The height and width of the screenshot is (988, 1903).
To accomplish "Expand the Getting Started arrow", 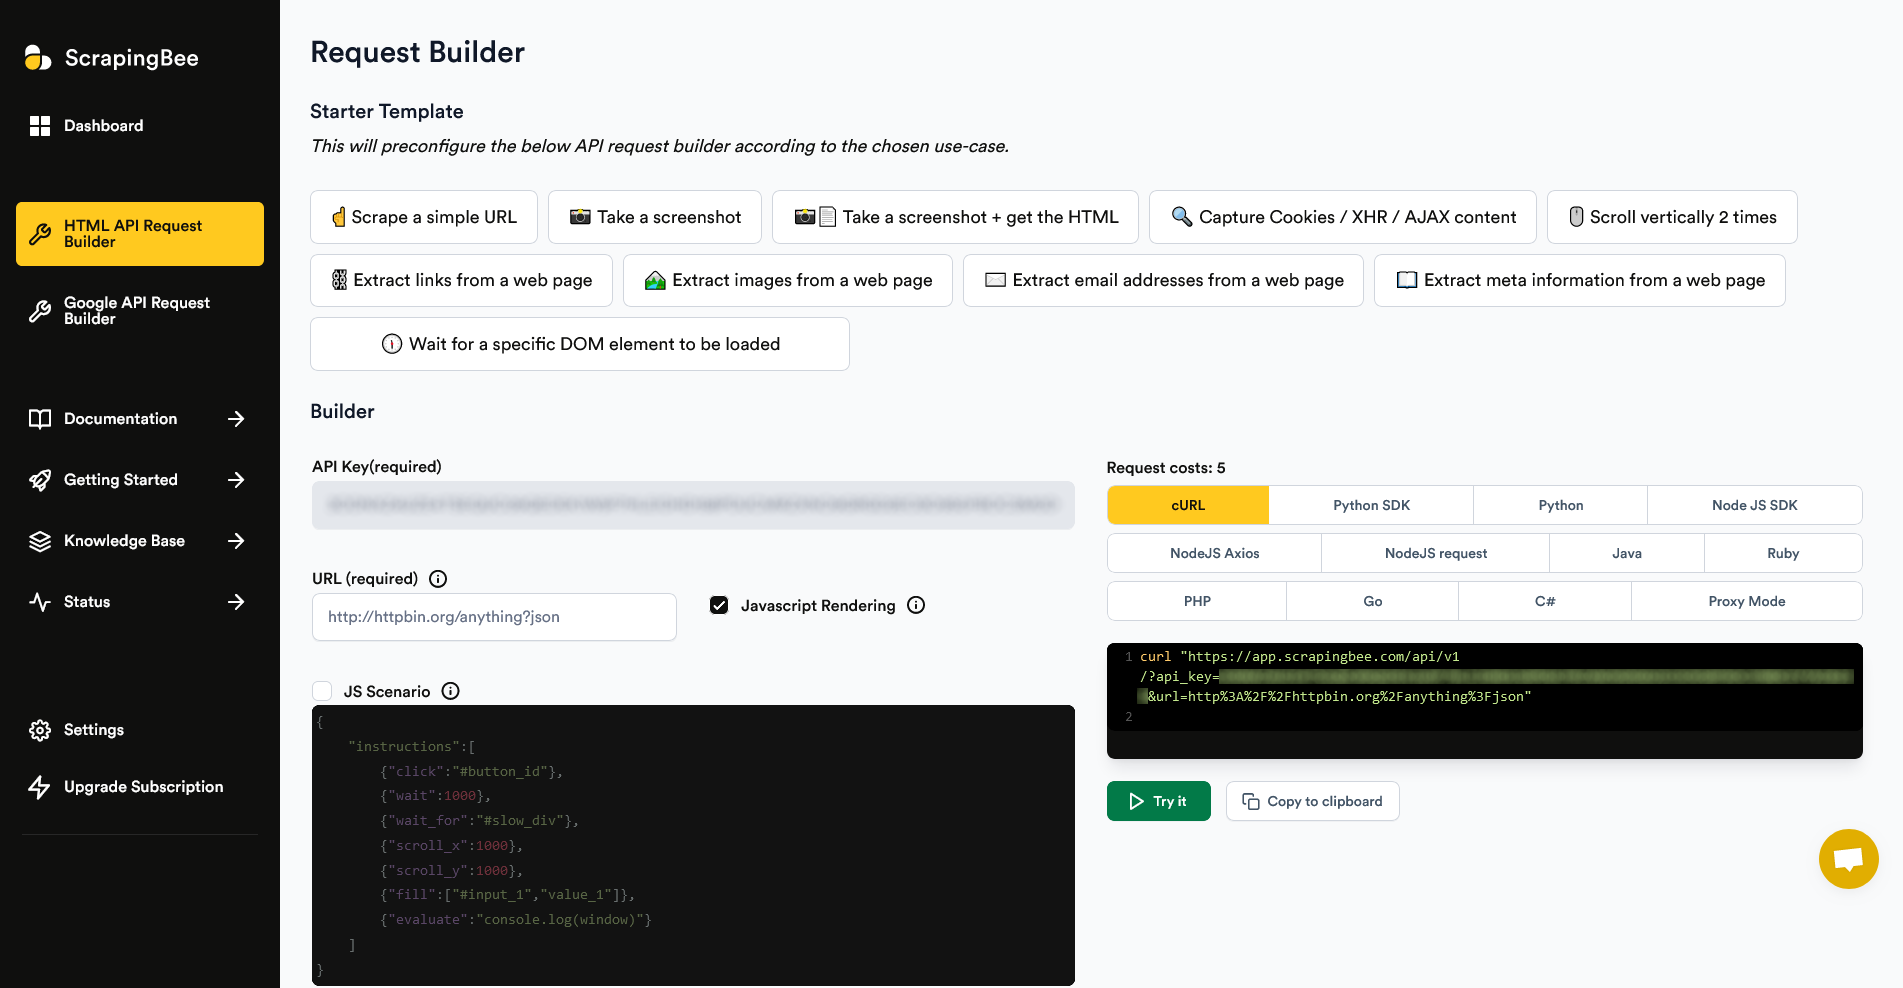I will click(236, 480).
